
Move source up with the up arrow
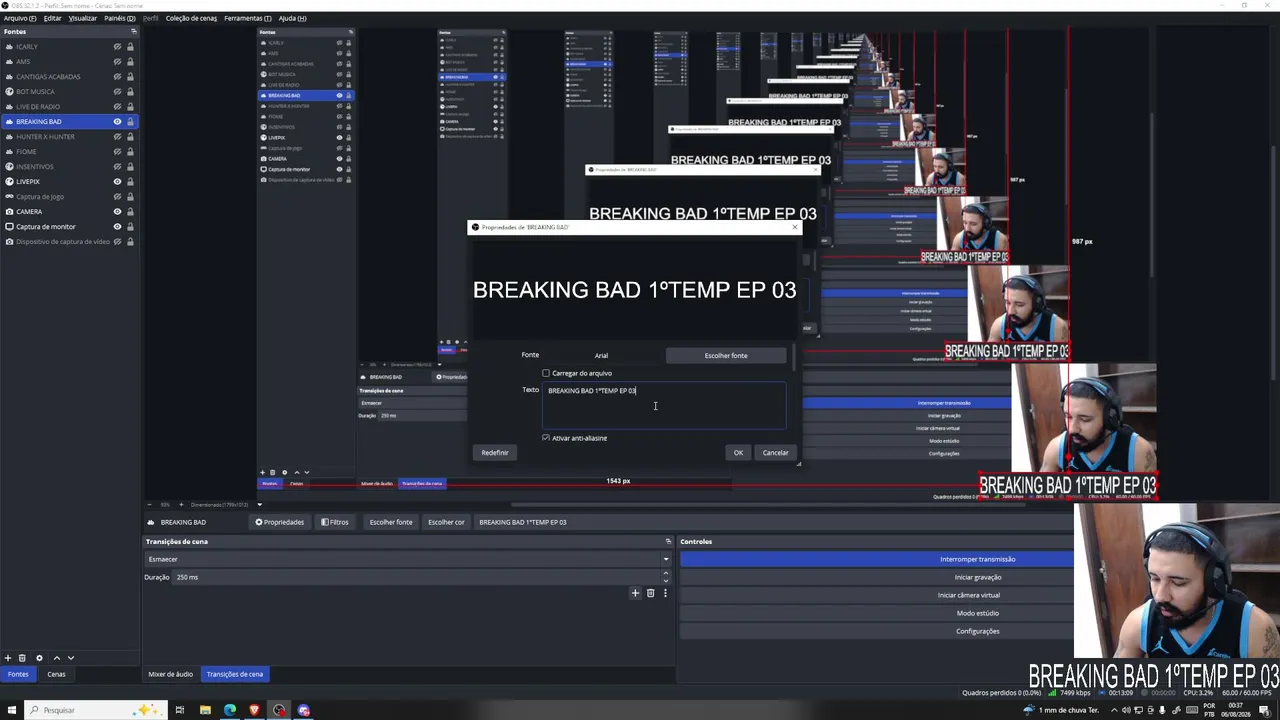tap(56, 658)
